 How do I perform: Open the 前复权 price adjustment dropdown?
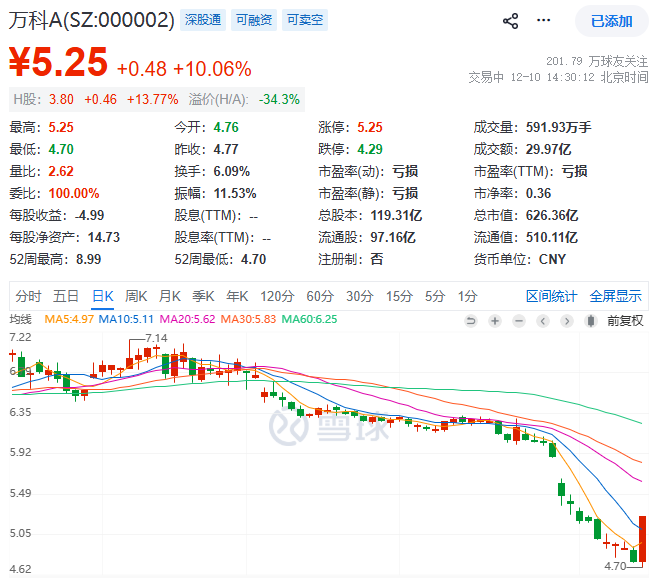pos(626,320)
